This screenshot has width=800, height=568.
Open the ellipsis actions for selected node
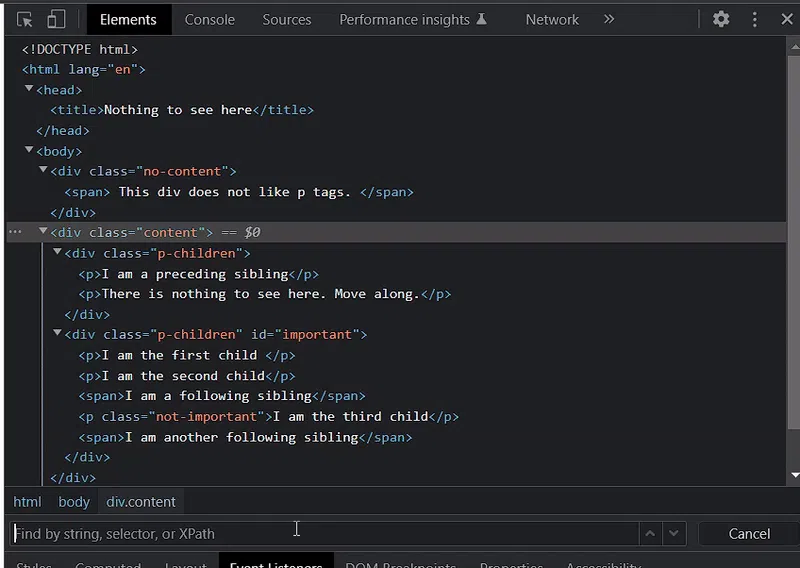coord(15,232)
